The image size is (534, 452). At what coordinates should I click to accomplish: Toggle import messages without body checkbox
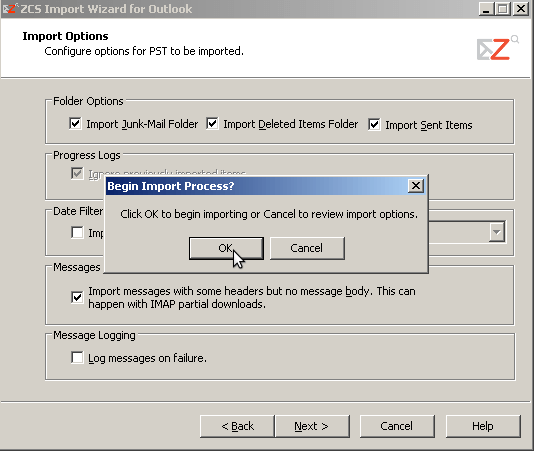point(77,297)
